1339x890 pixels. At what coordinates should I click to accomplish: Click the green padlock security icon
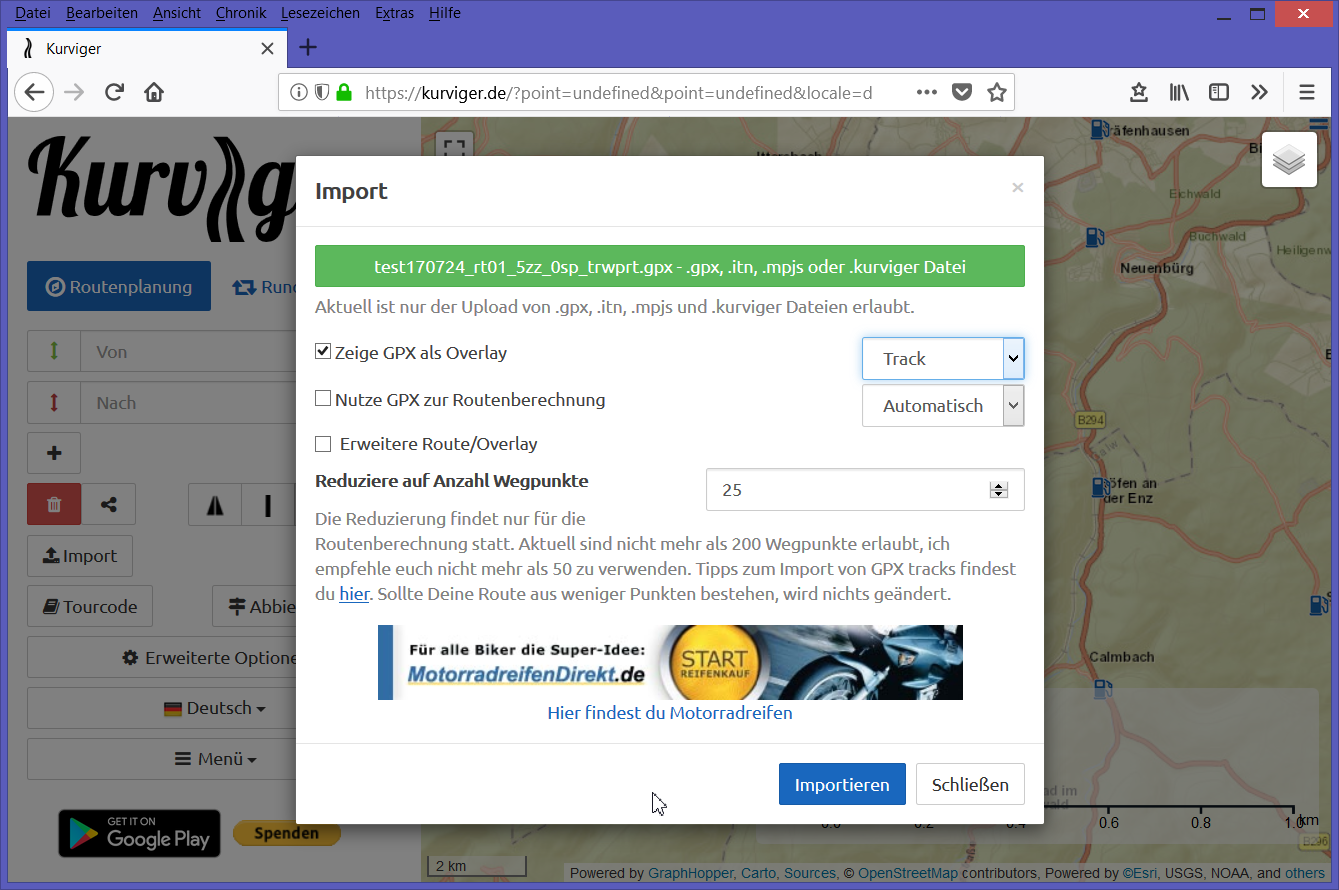pos(344,92)
